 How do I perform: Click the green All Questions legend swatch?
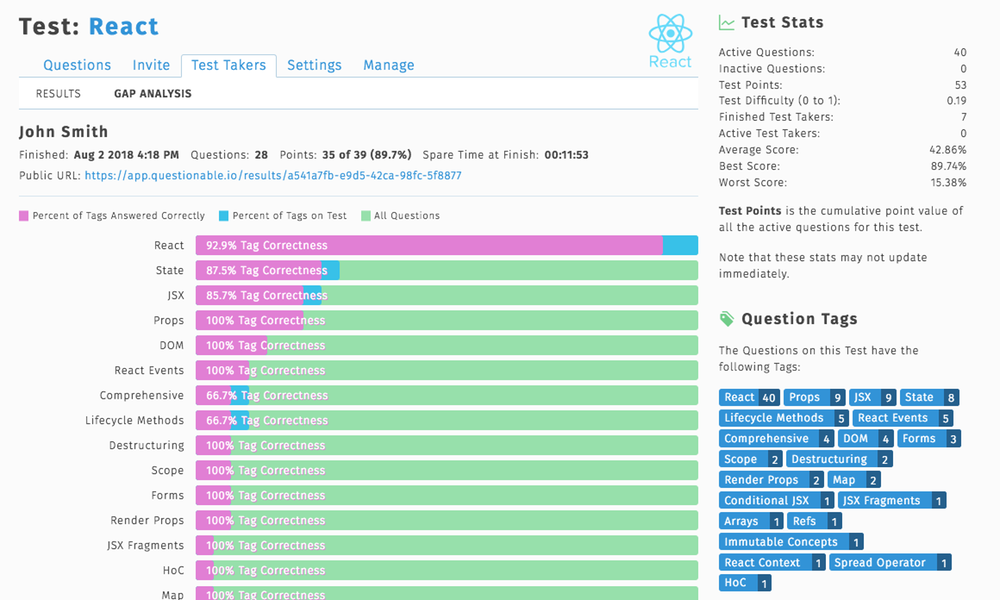point(365,216)
